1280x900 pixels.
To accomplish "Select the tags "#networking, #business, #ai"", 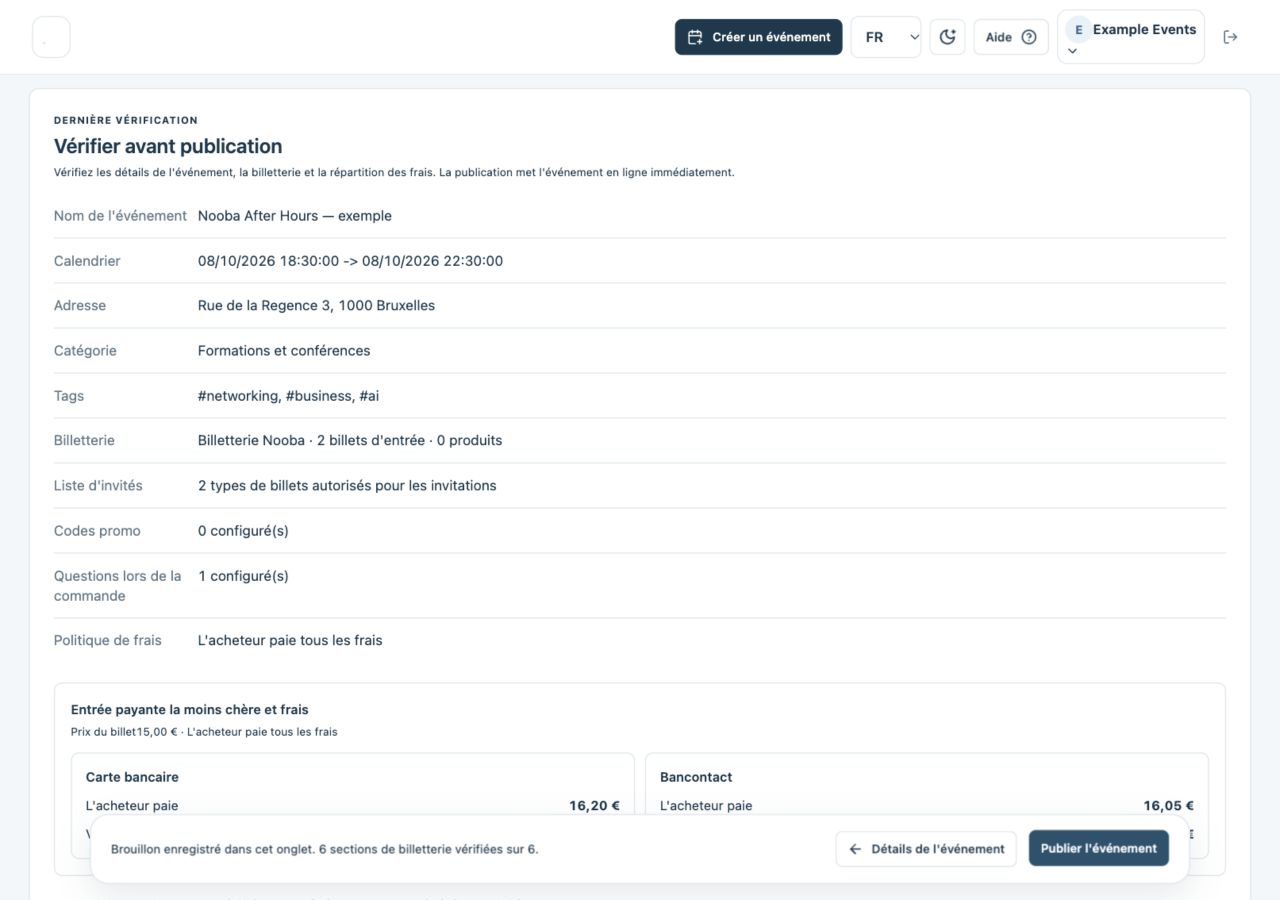I will point(288,396).
